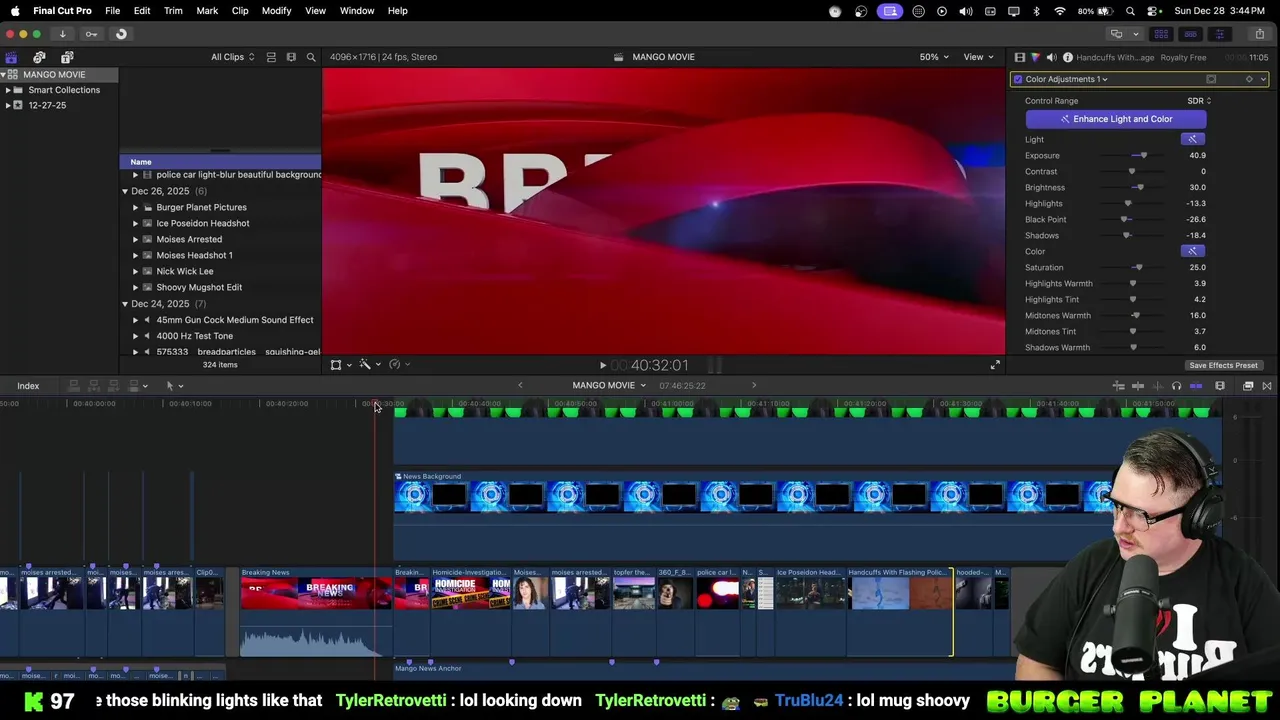Expand the 12-27-25 event

click(8, 105)
